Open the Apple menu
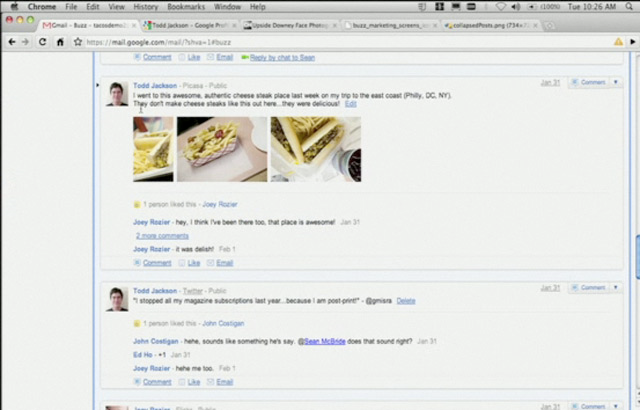640x410 pixels. 14,6
